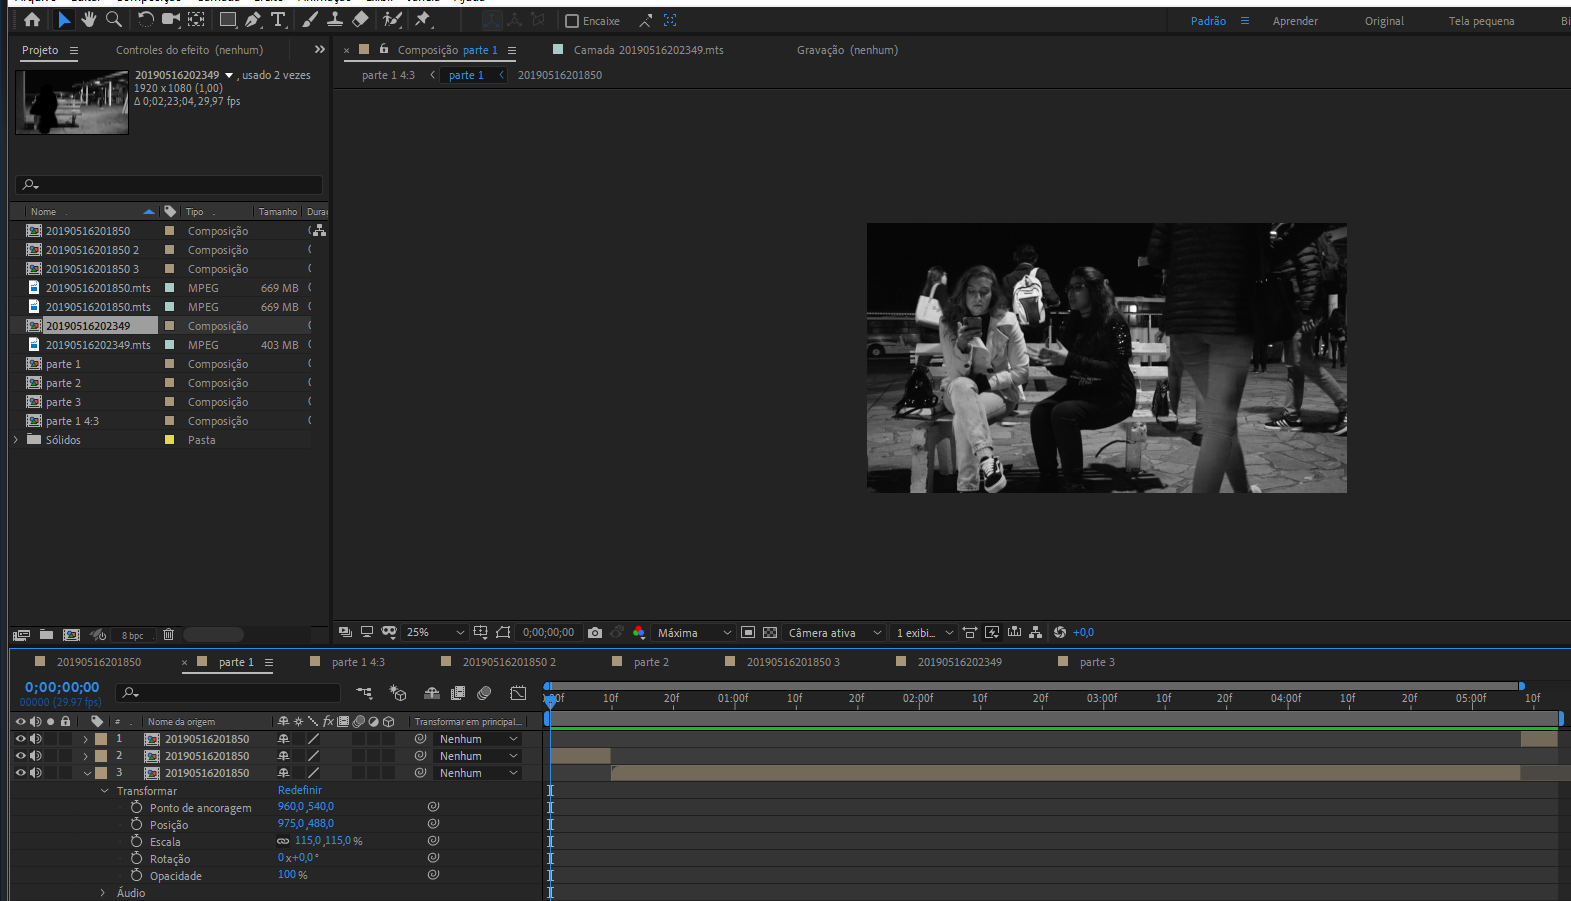
Task: Select the Clone Stamp tool
Action: pos(335,20)
